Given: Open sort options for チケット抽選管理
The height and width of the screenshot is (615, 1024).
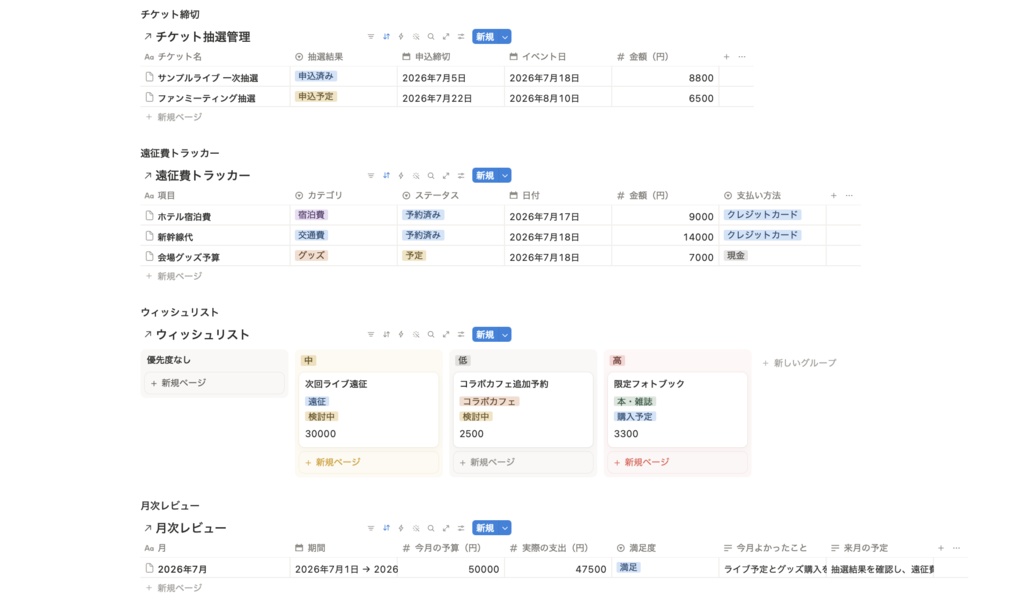Looking at the screenshot, I should click(386, 37).
